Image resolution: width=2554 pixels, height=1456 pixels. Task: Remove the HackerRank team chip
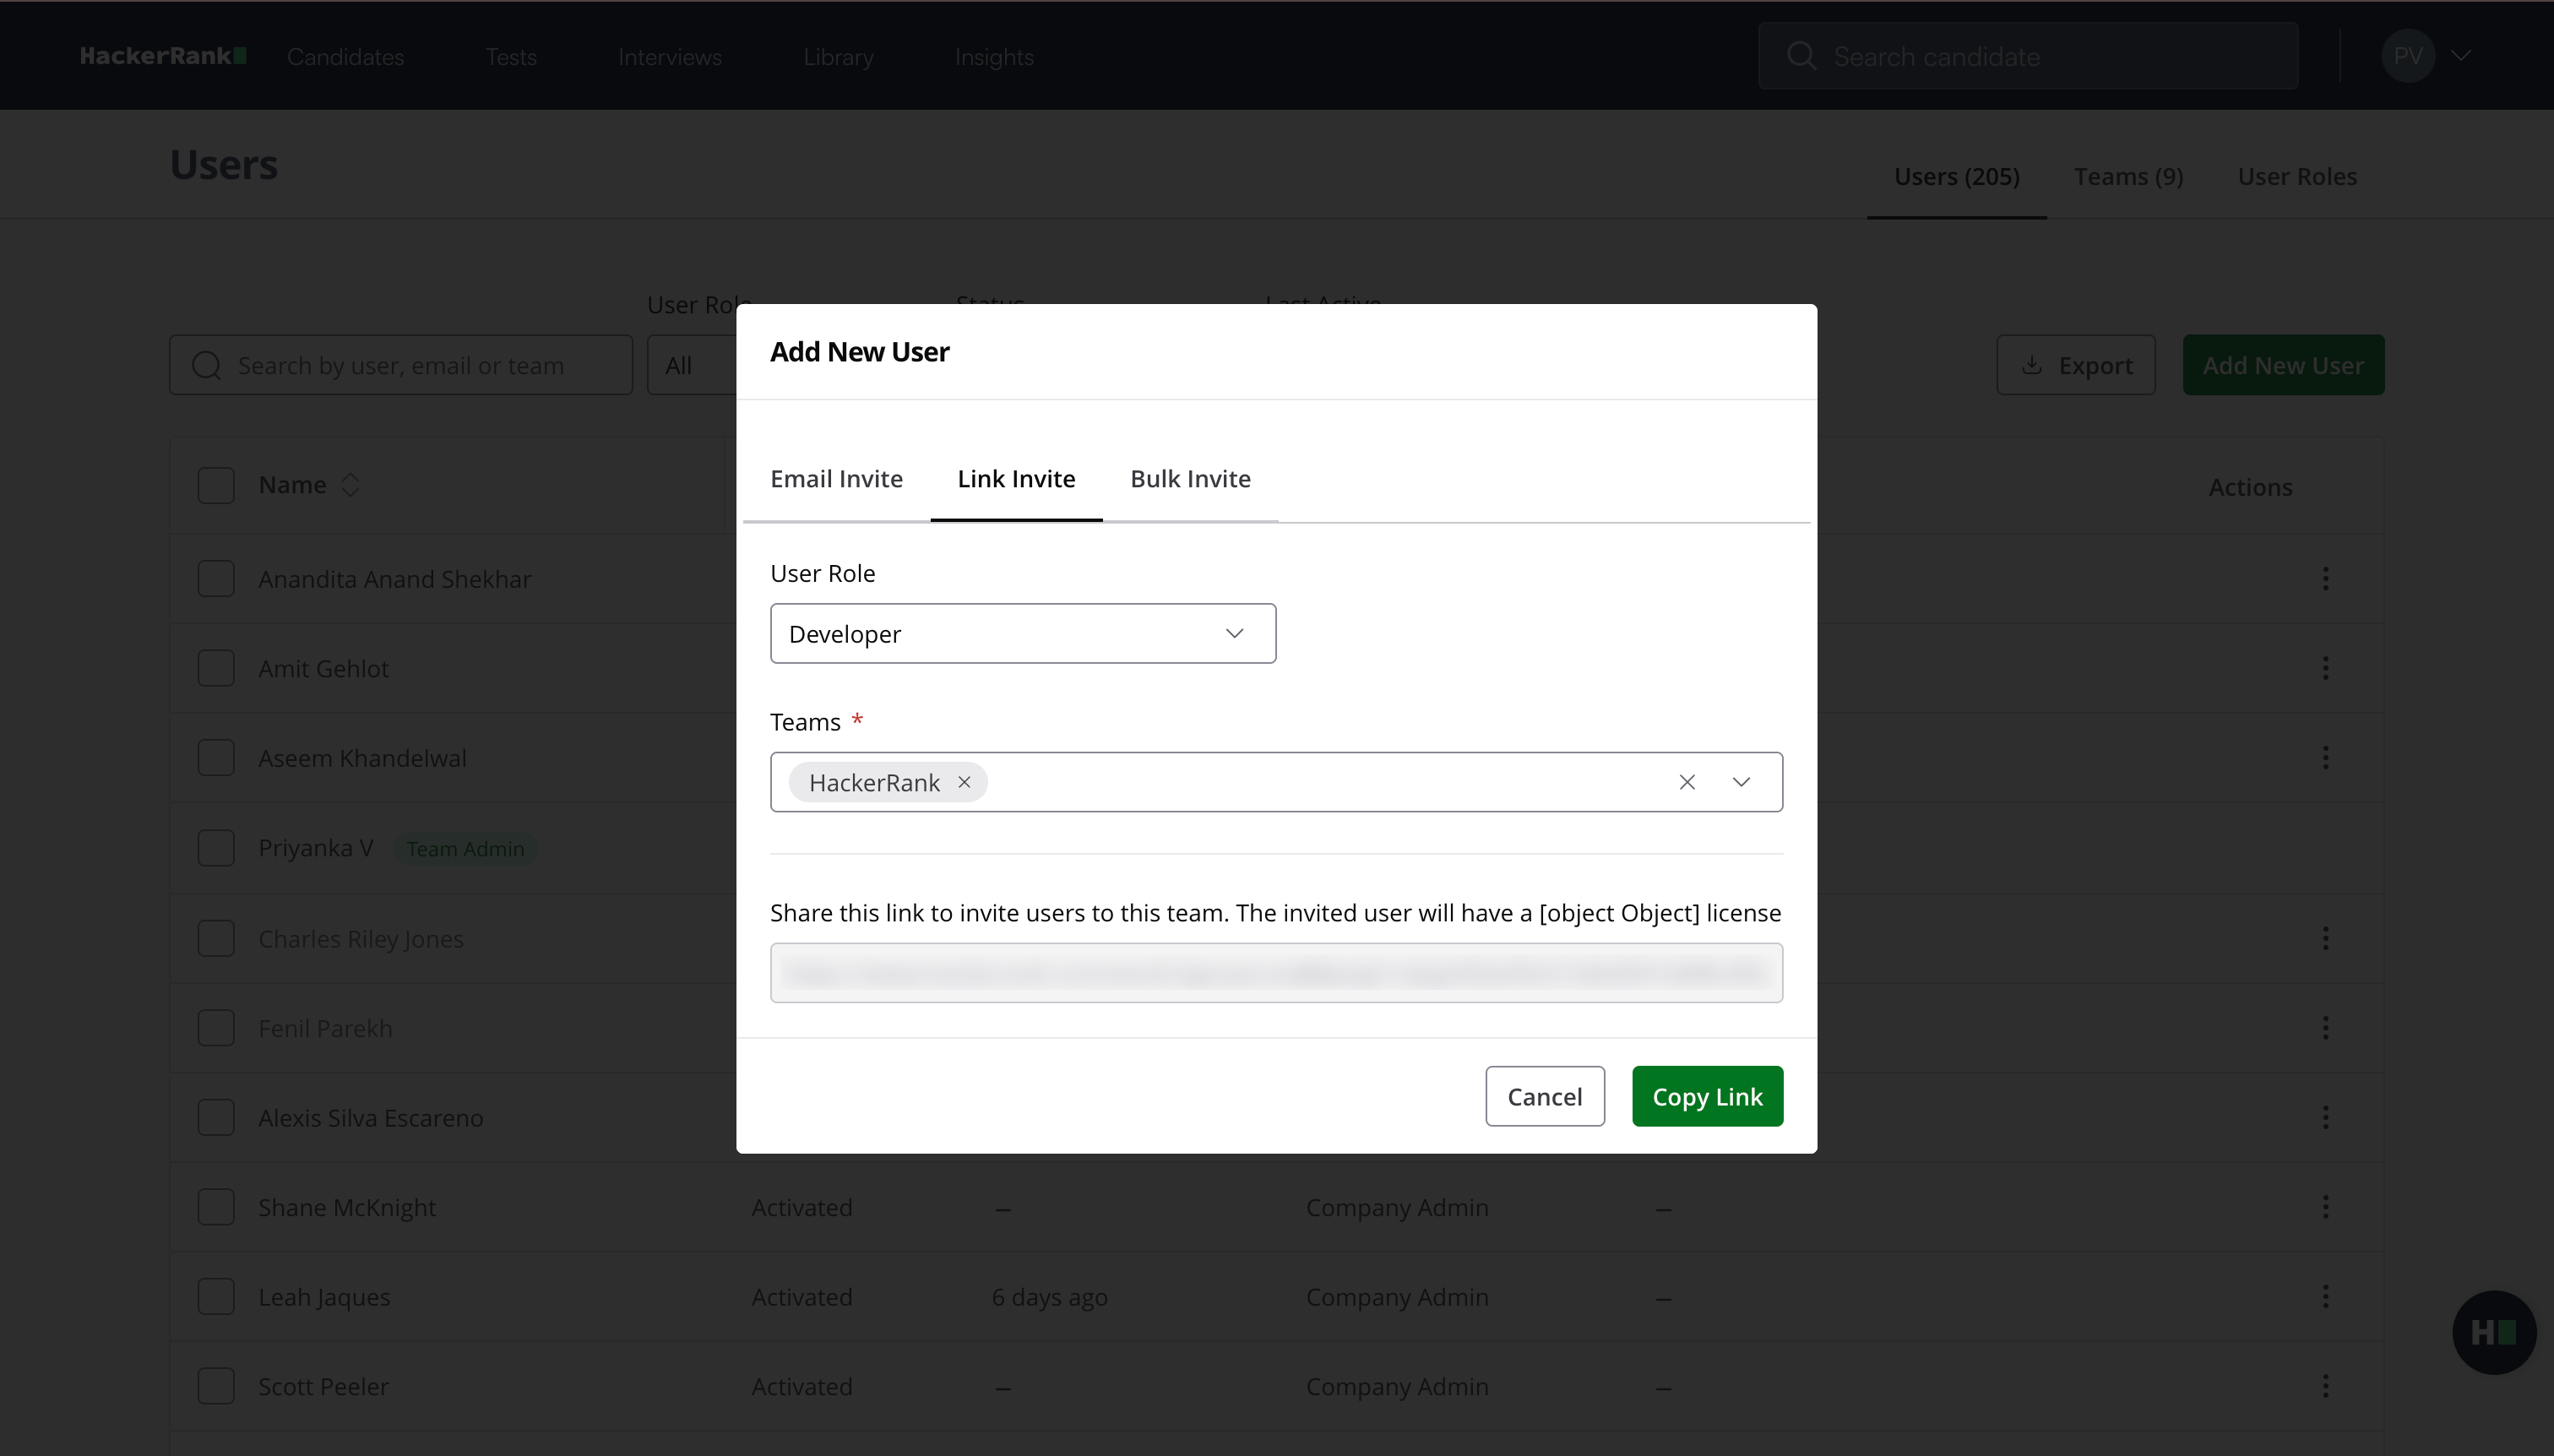point(964,782)
